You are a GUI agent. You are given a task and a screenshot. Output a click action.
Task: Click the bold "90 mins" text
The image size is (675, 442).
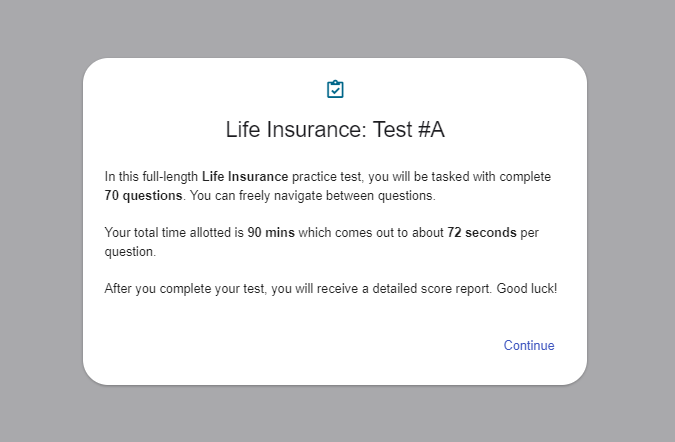[x=269, y=233]
